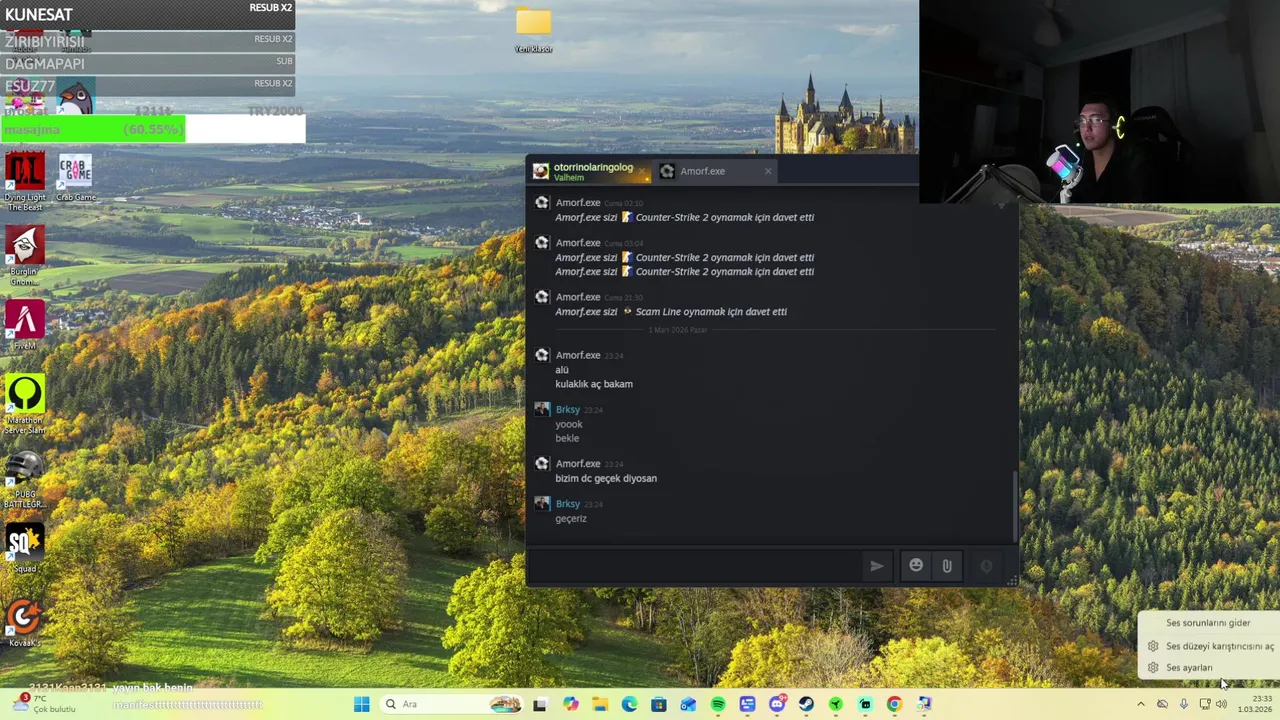
Task: Open File Explorer from the taskbar
Action: pos(599,704)
